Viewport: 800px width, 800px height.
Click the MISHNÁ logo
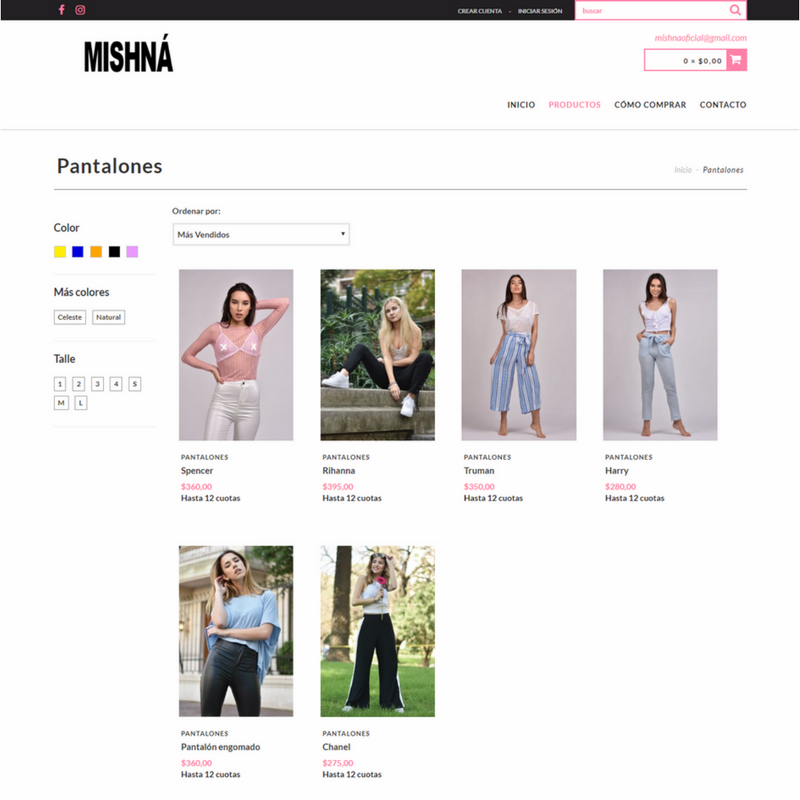(129, 54)
